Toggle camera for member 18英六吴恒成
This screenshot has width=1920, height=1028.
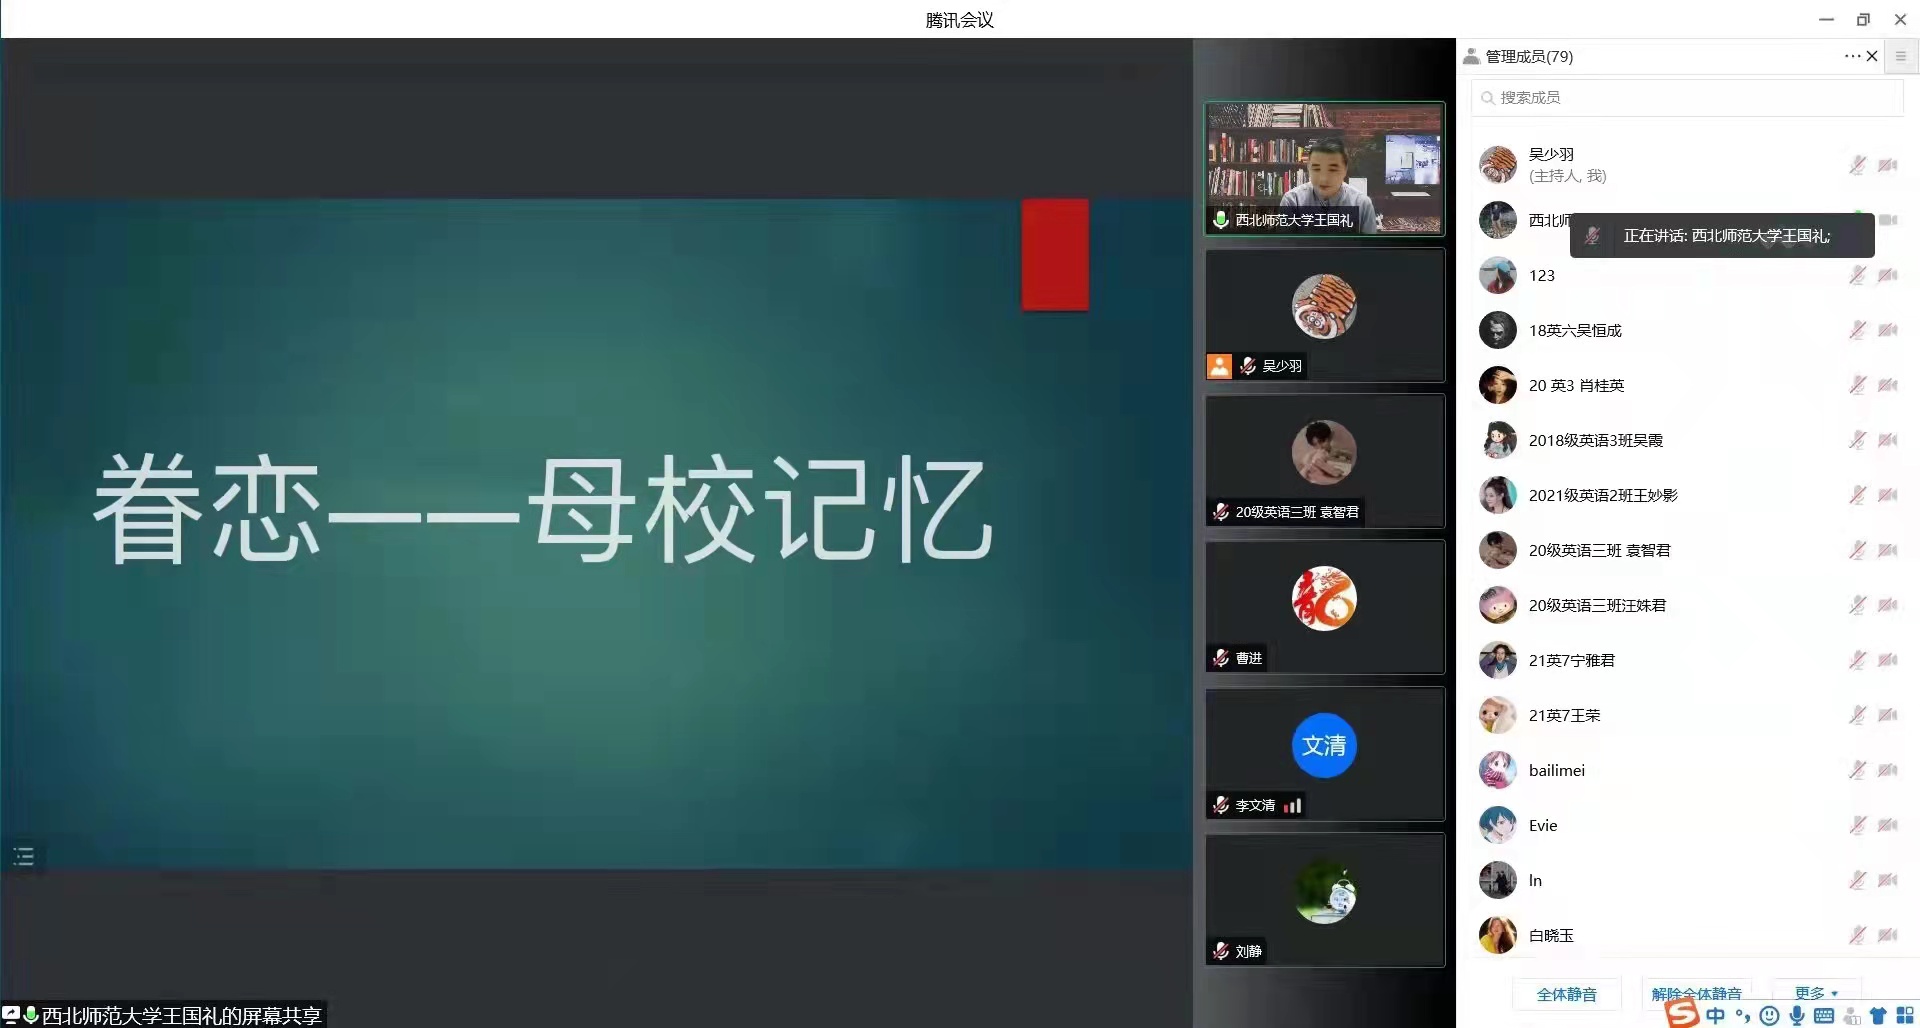pos(1888,330)
